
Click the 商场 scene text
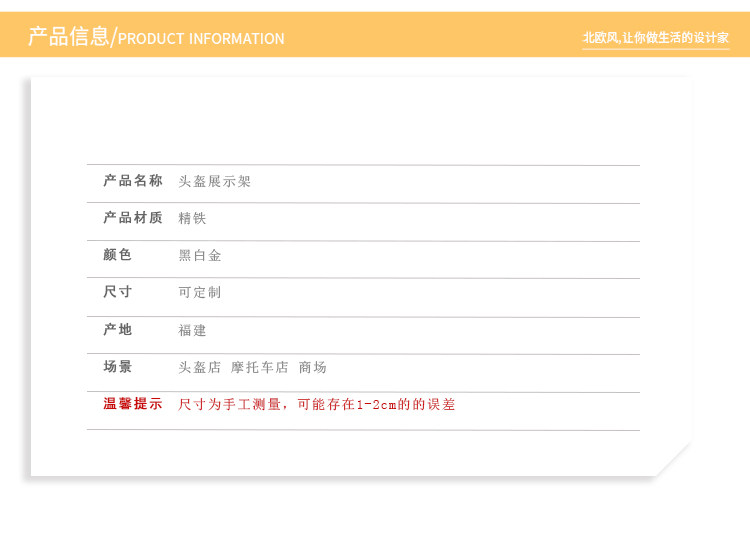313,367
